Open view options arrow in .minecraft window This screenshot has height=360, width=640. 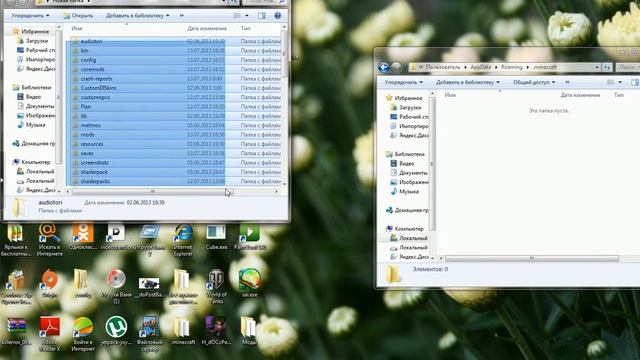620,82
